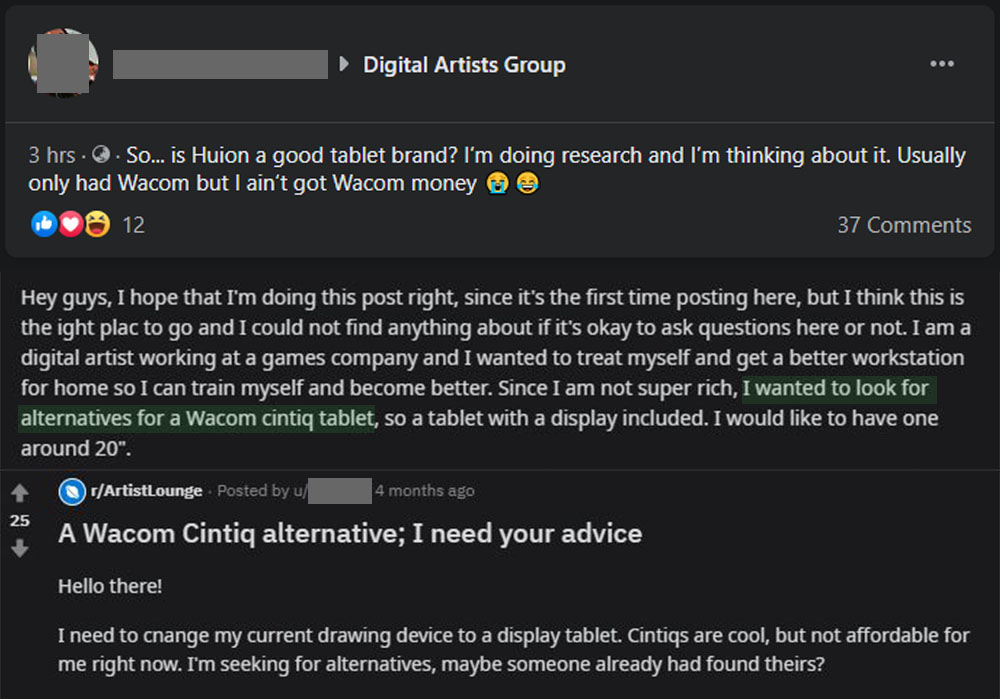Downvote the Reddit post
Viewport: 1000px width, 699px height.
(20, 548)
